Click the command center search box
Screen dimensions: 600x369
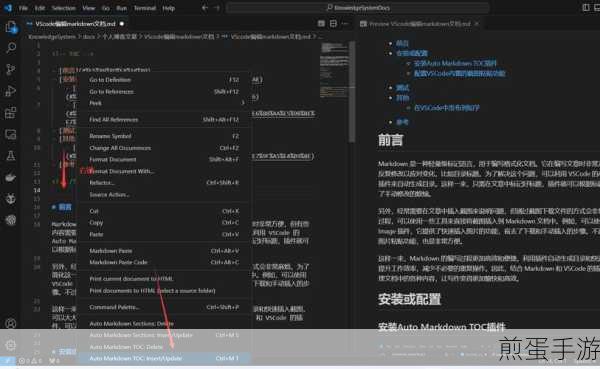coord(358,8)
